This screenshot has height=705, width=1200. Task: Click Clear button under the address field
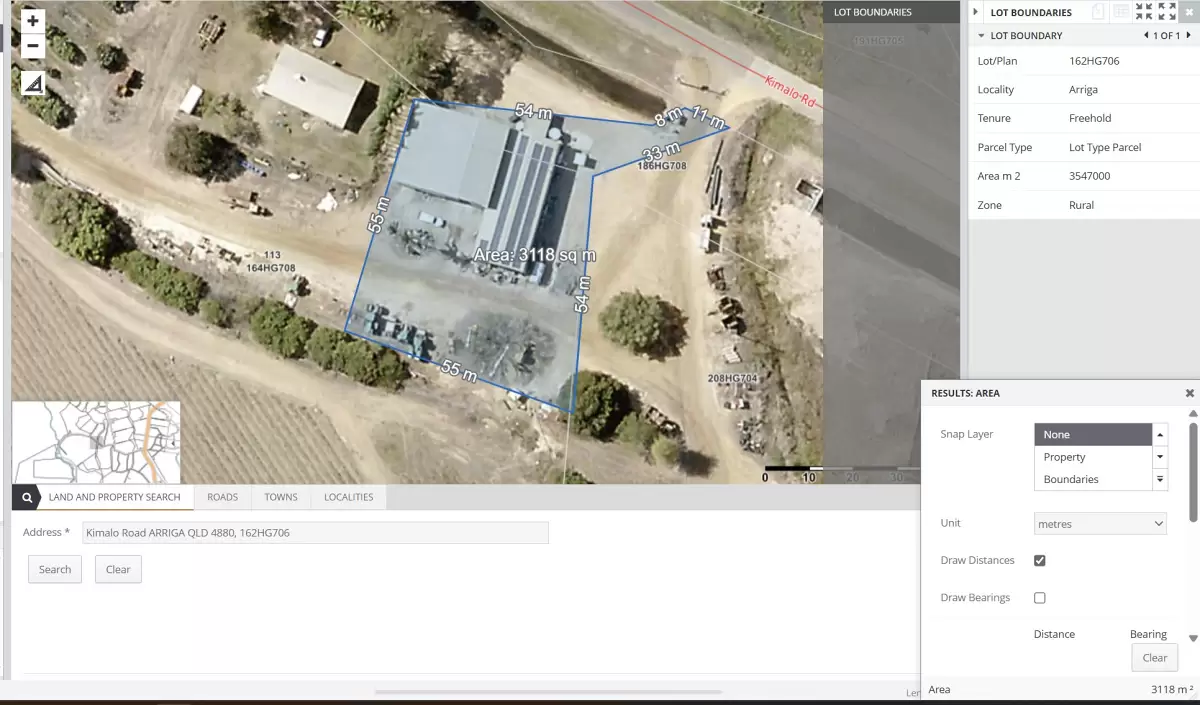(118, 569)
